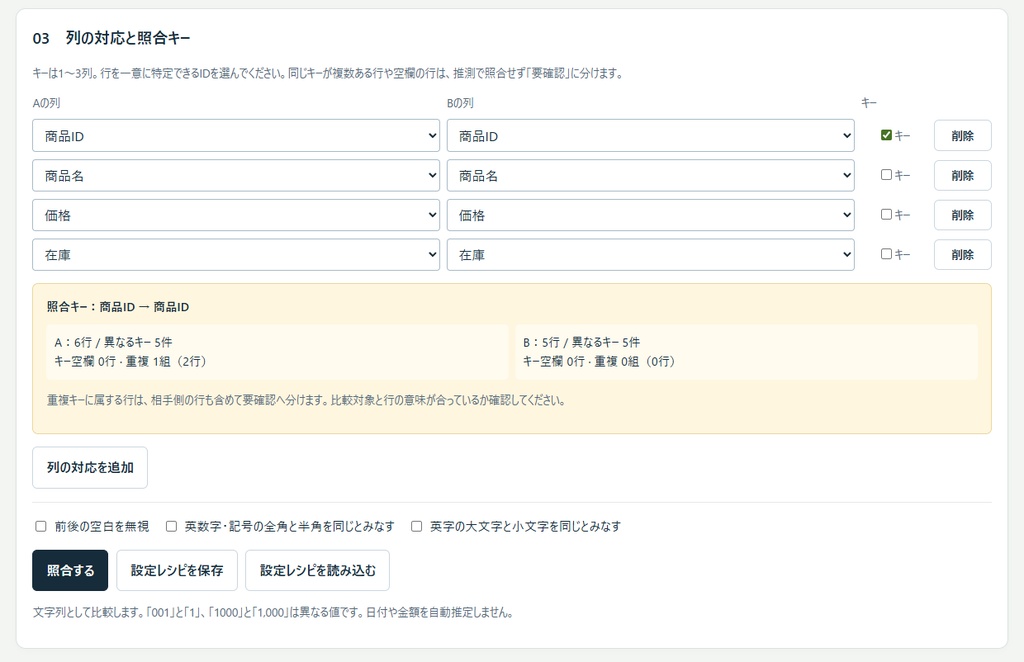Open the Bの列 dropdown showing 商品ID

(650, 136)
